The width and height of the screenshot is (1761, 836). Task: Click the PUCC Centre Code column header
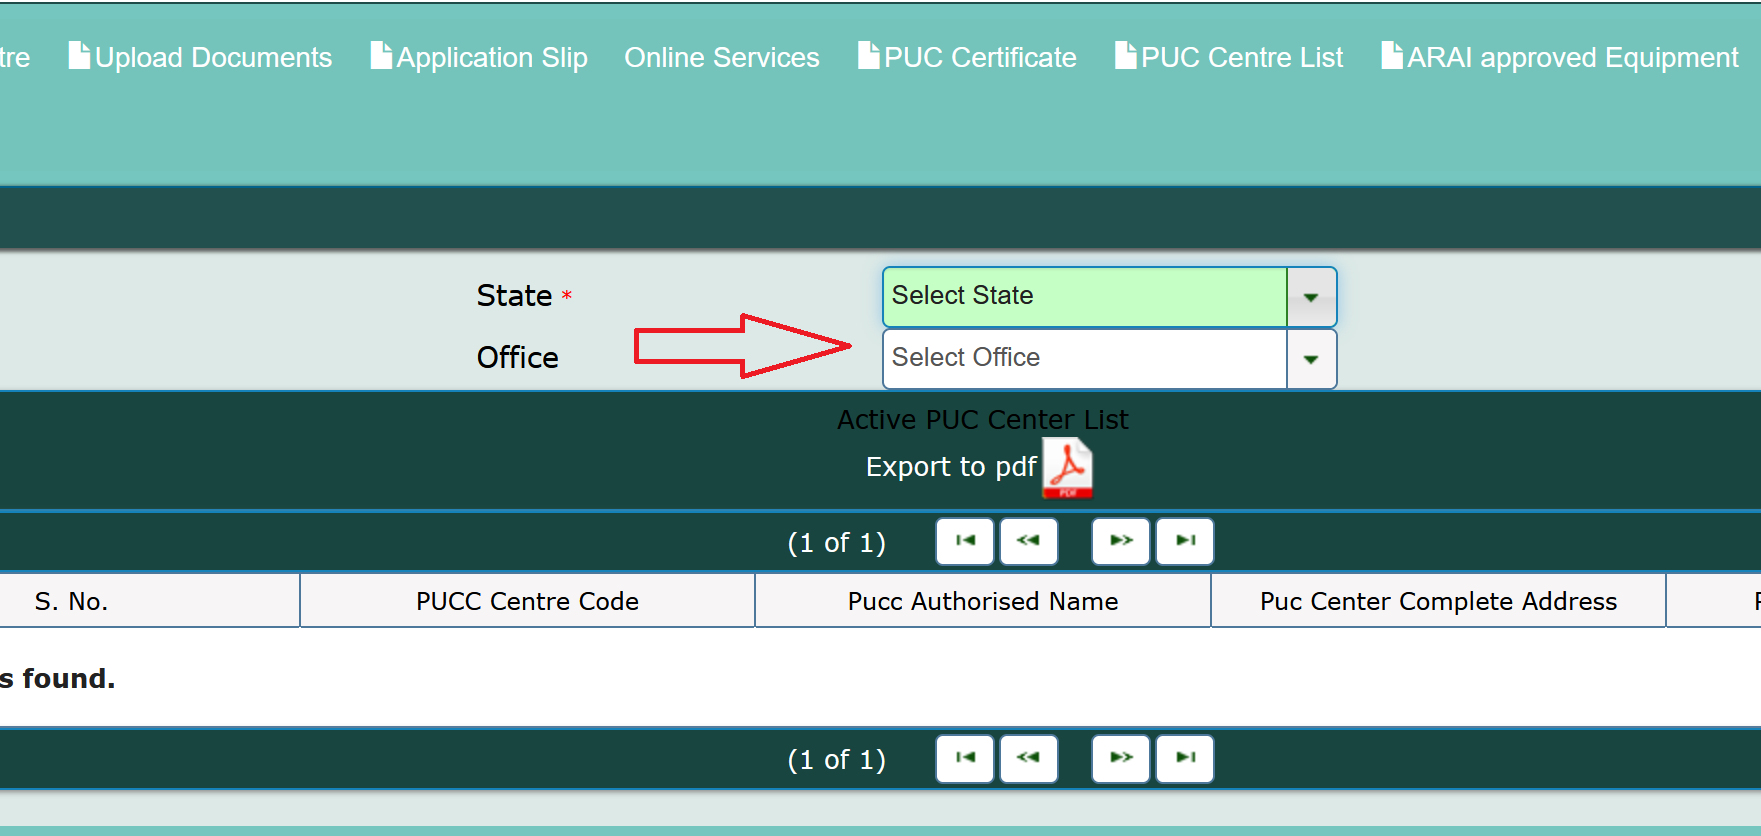pyautogui.click(x=527, y=601)
